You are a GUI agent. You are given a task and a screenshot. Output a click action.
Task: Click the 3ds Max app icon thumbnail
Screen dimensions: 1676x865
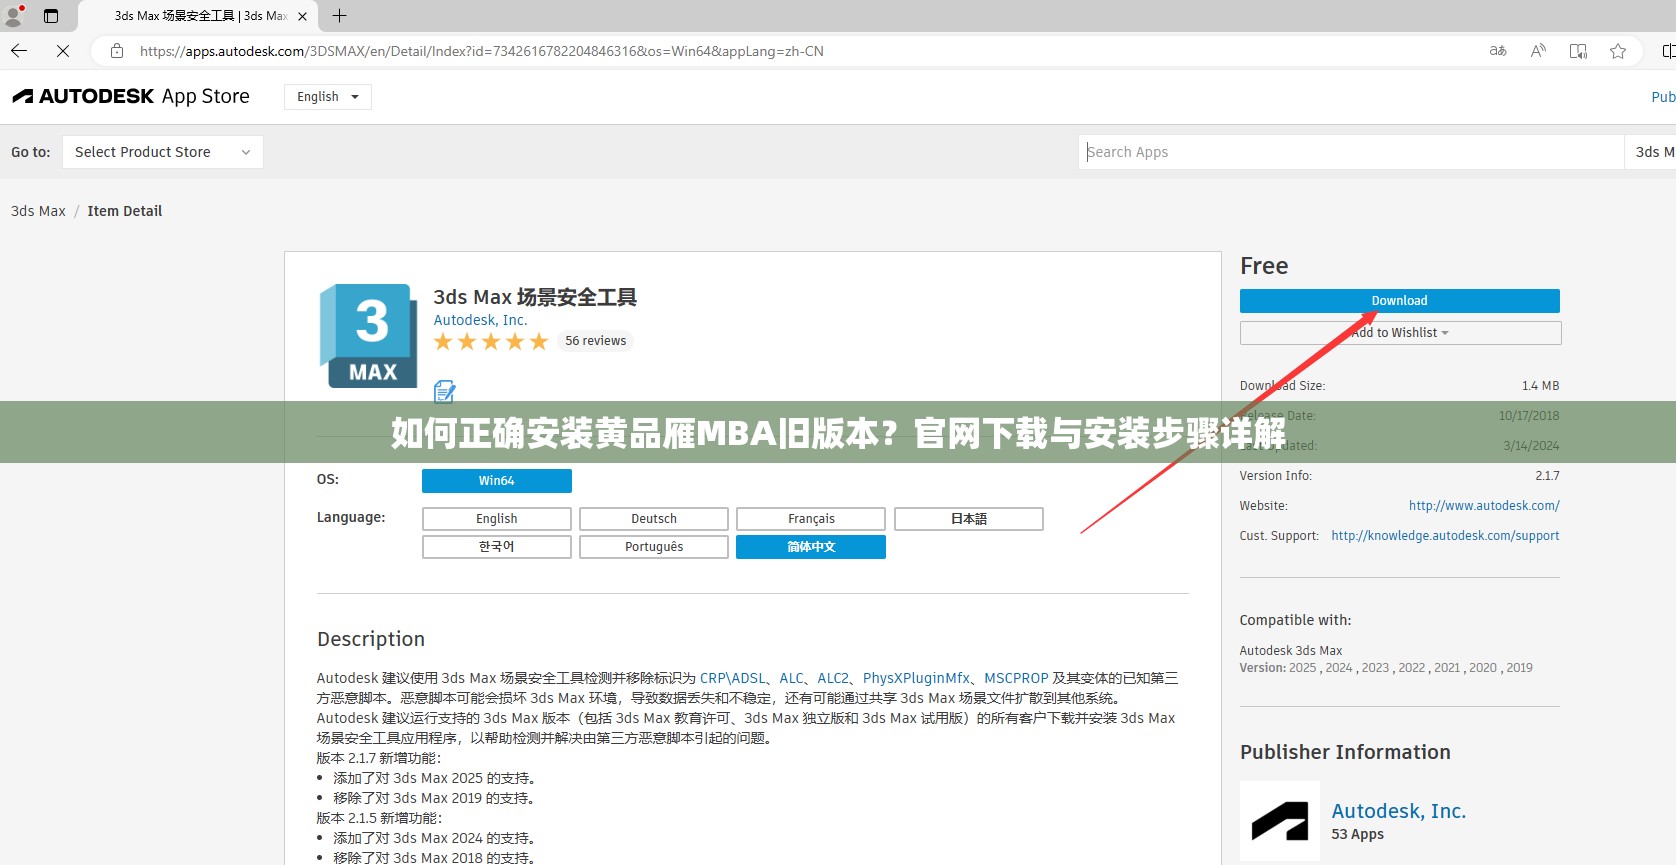point(368,336)
